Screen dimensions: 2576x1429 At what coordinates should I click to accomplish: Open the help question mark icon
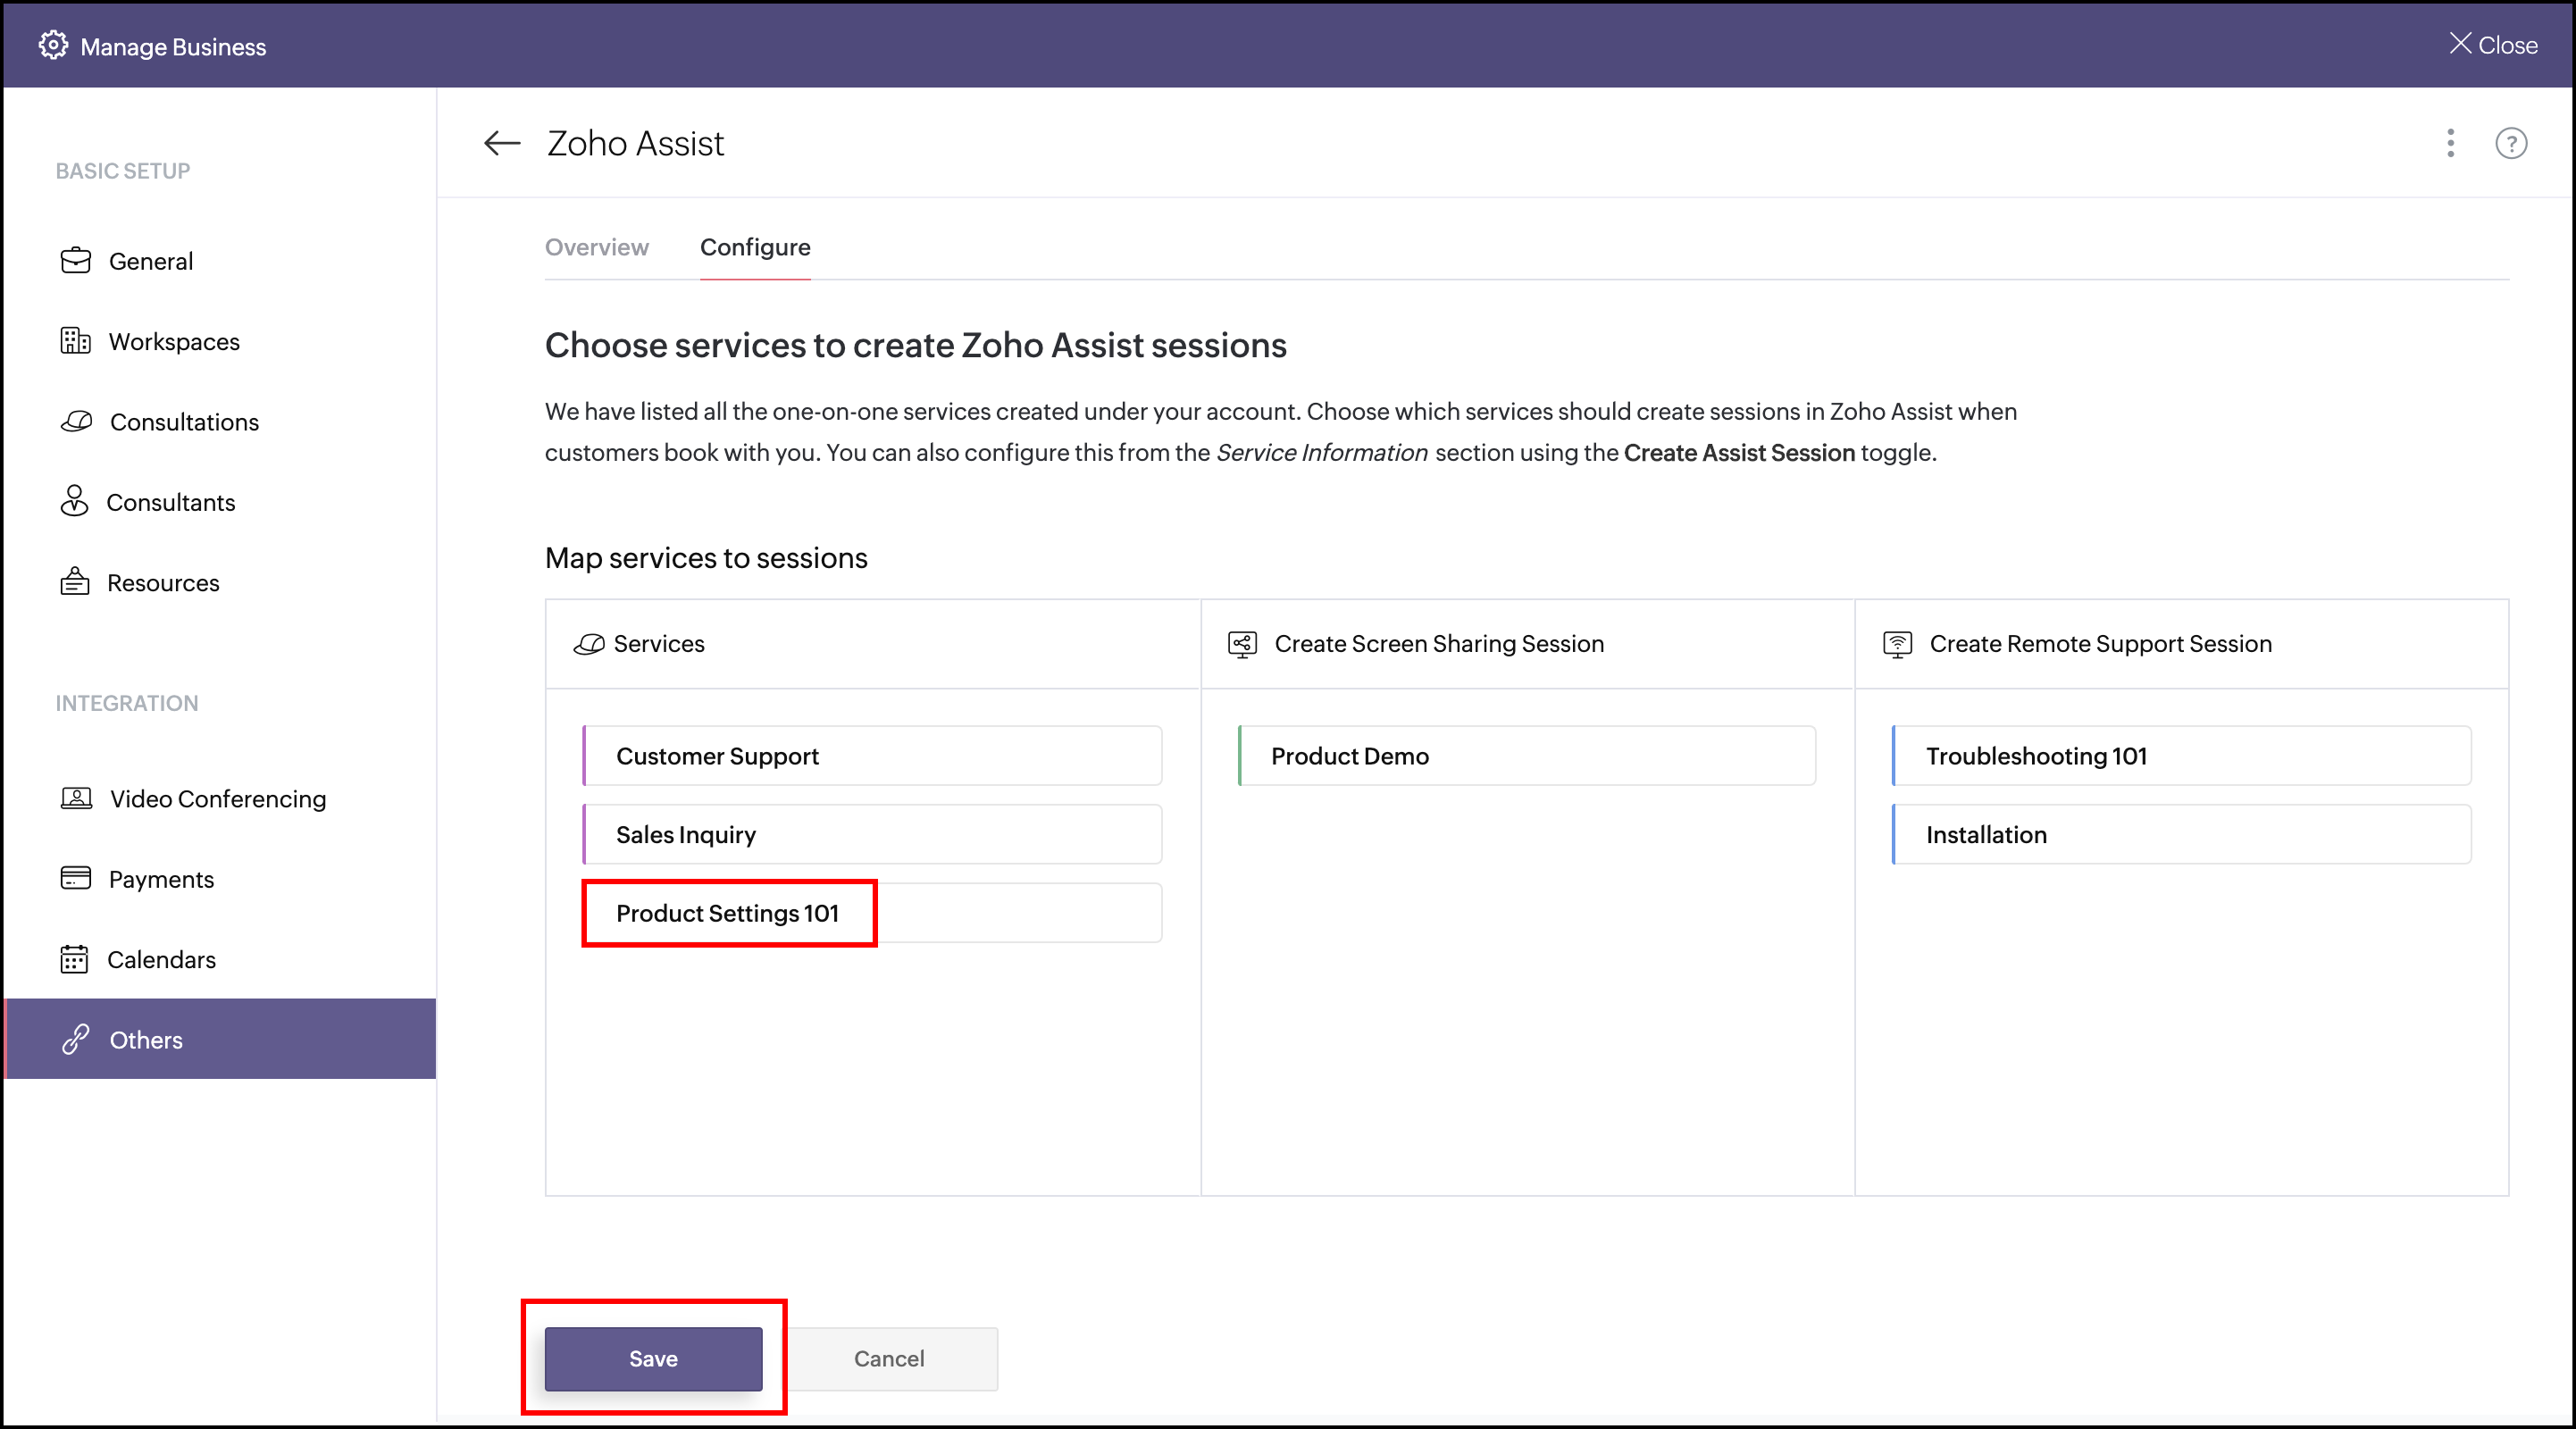coord(2512,144)
